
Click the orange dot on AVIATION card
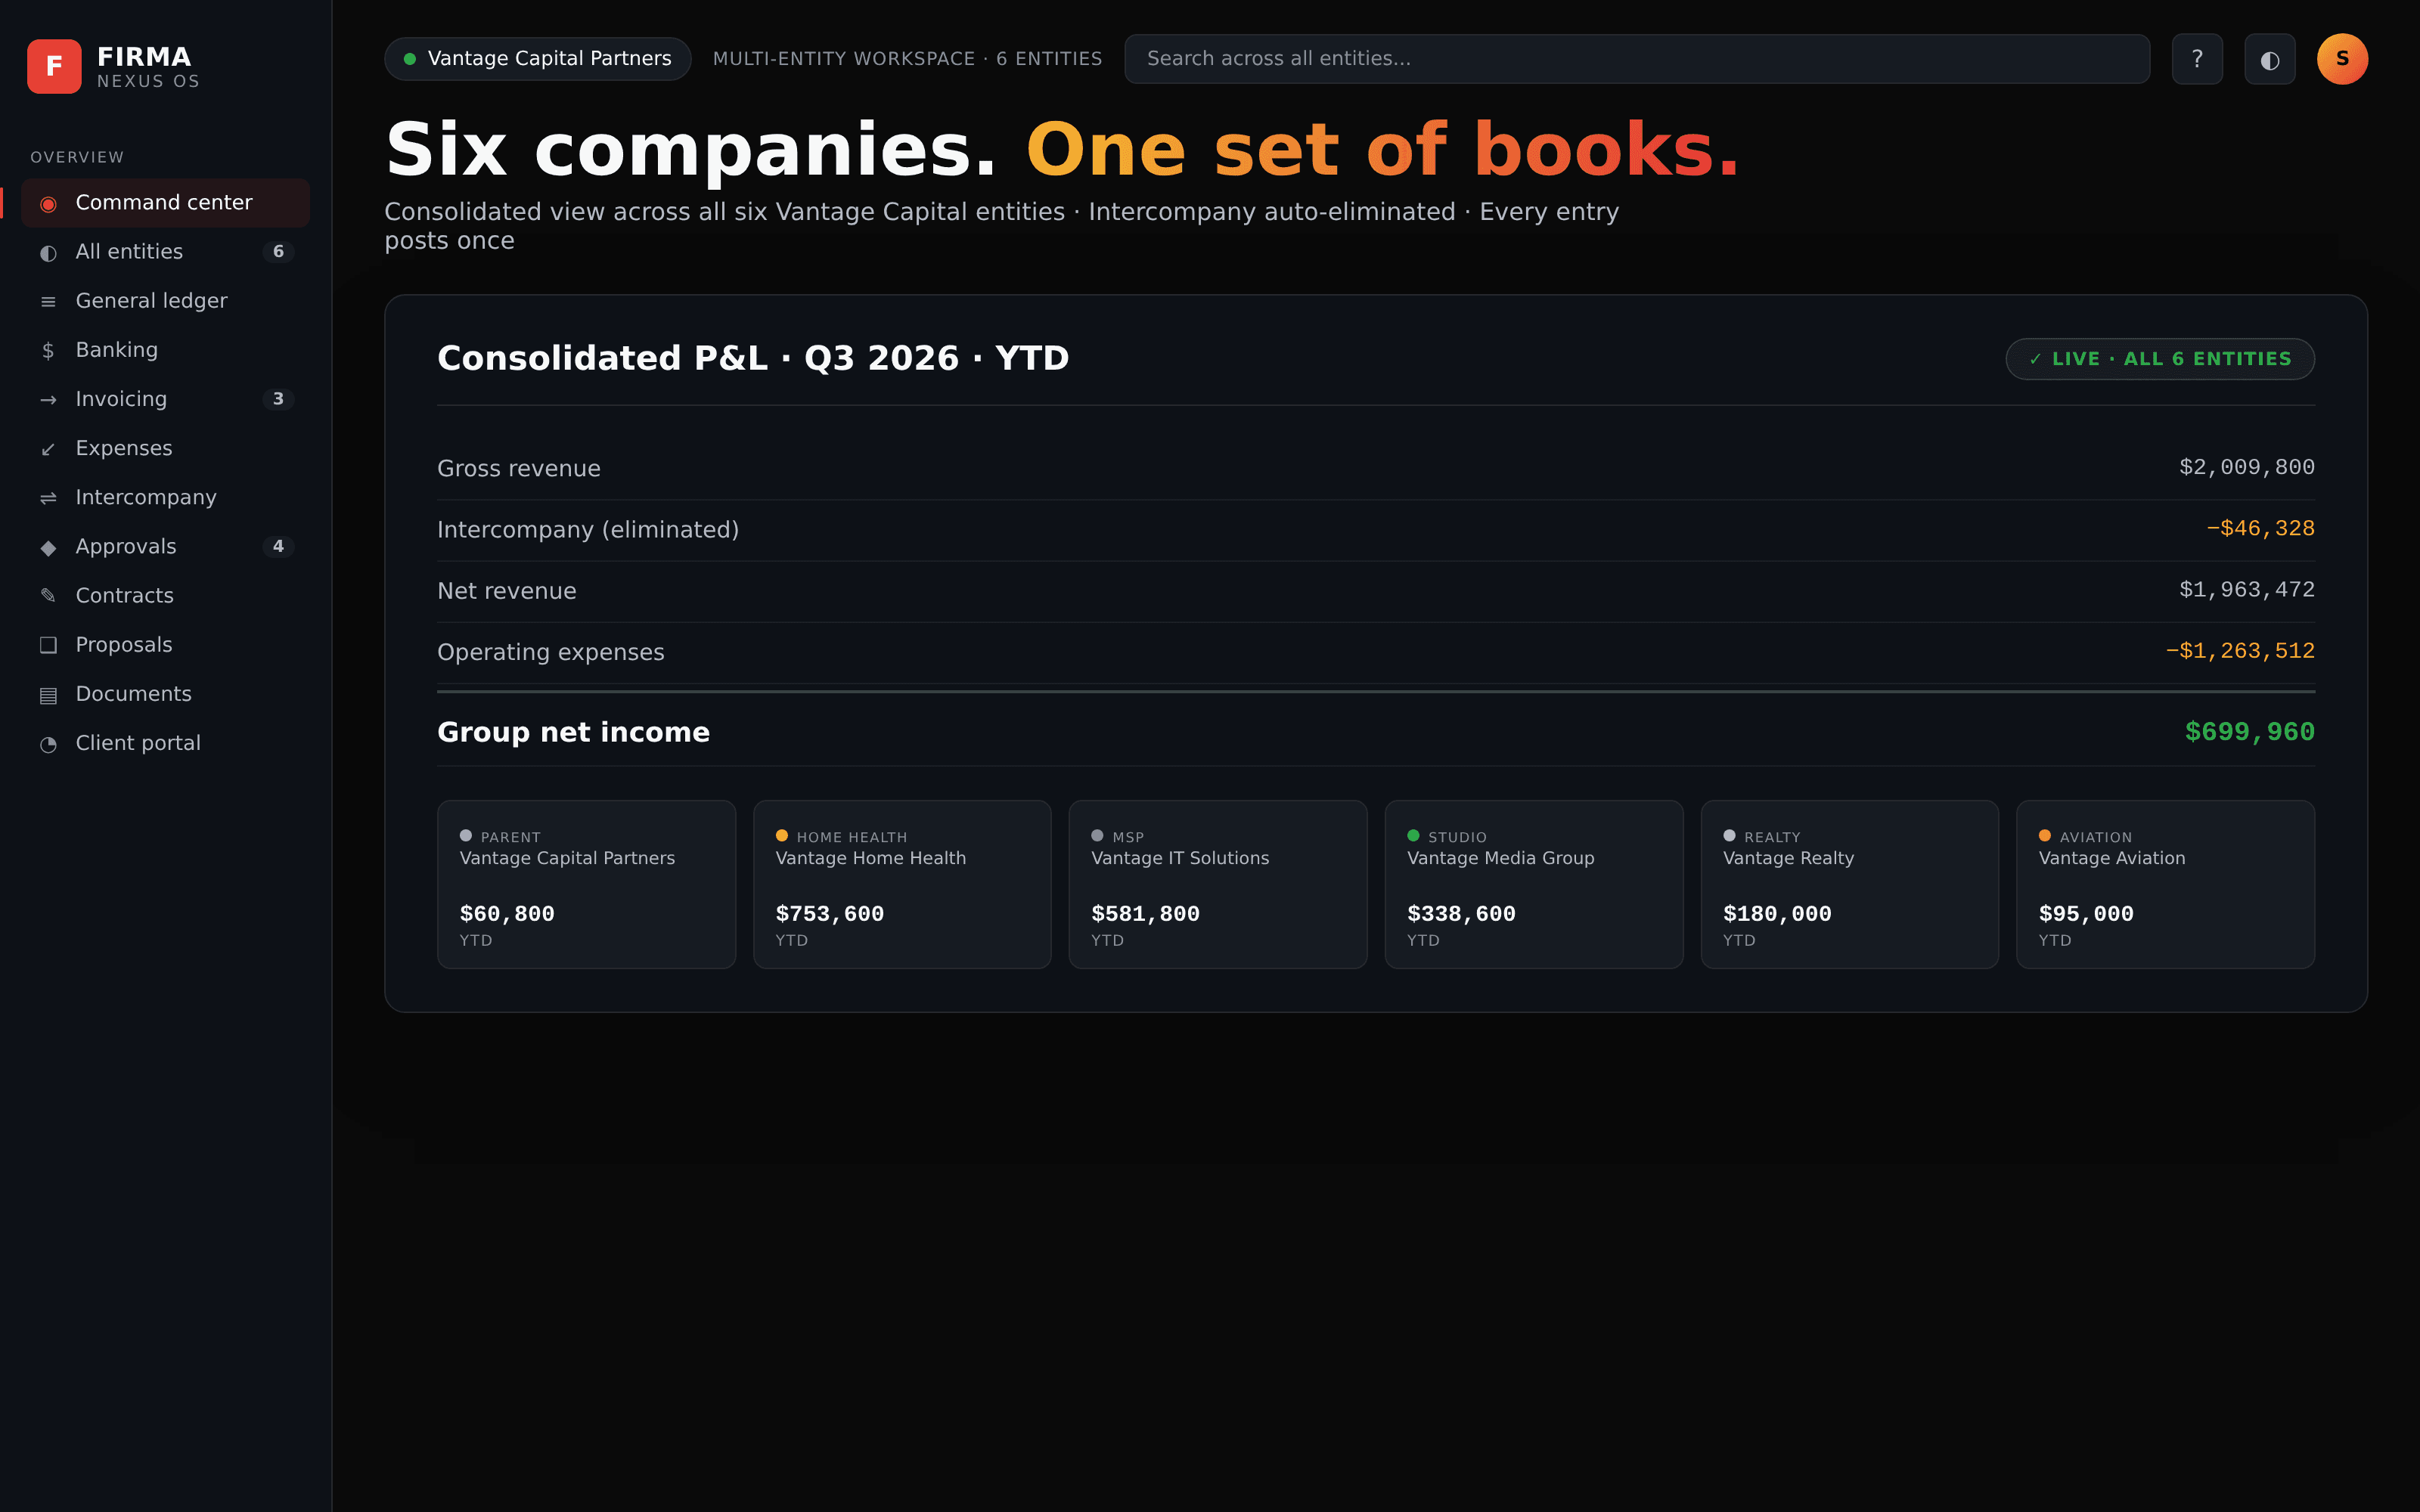pyautogui.click(x=2045, y=836)
